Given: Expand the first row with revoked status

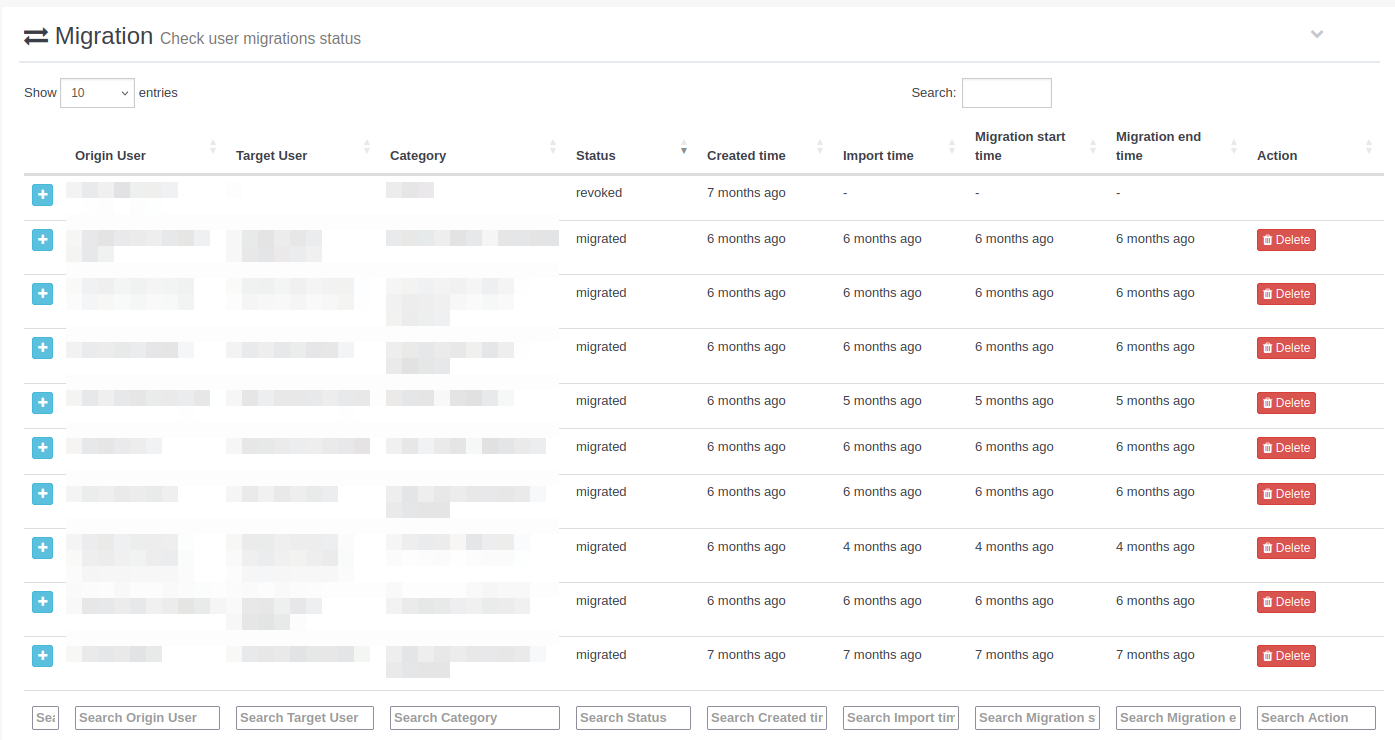Looking at the screenshot, I should pos(42,194).
